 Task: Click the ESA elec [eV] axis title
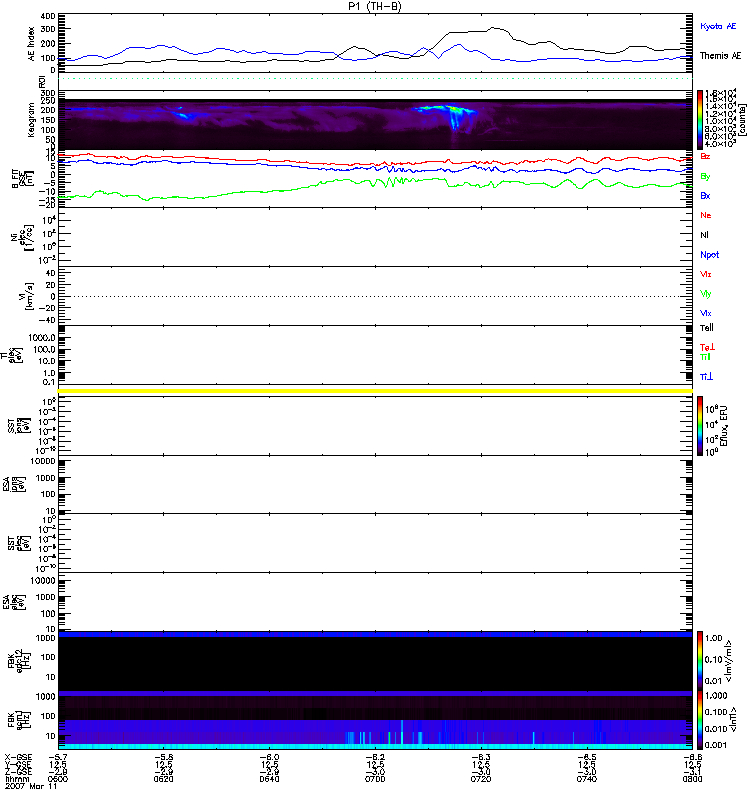14,602
